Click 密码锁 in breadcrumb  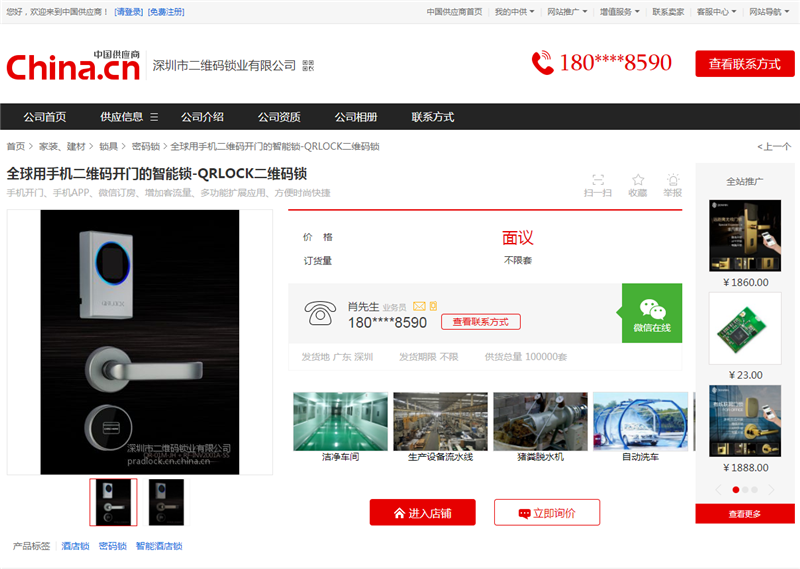click(146, 146)
